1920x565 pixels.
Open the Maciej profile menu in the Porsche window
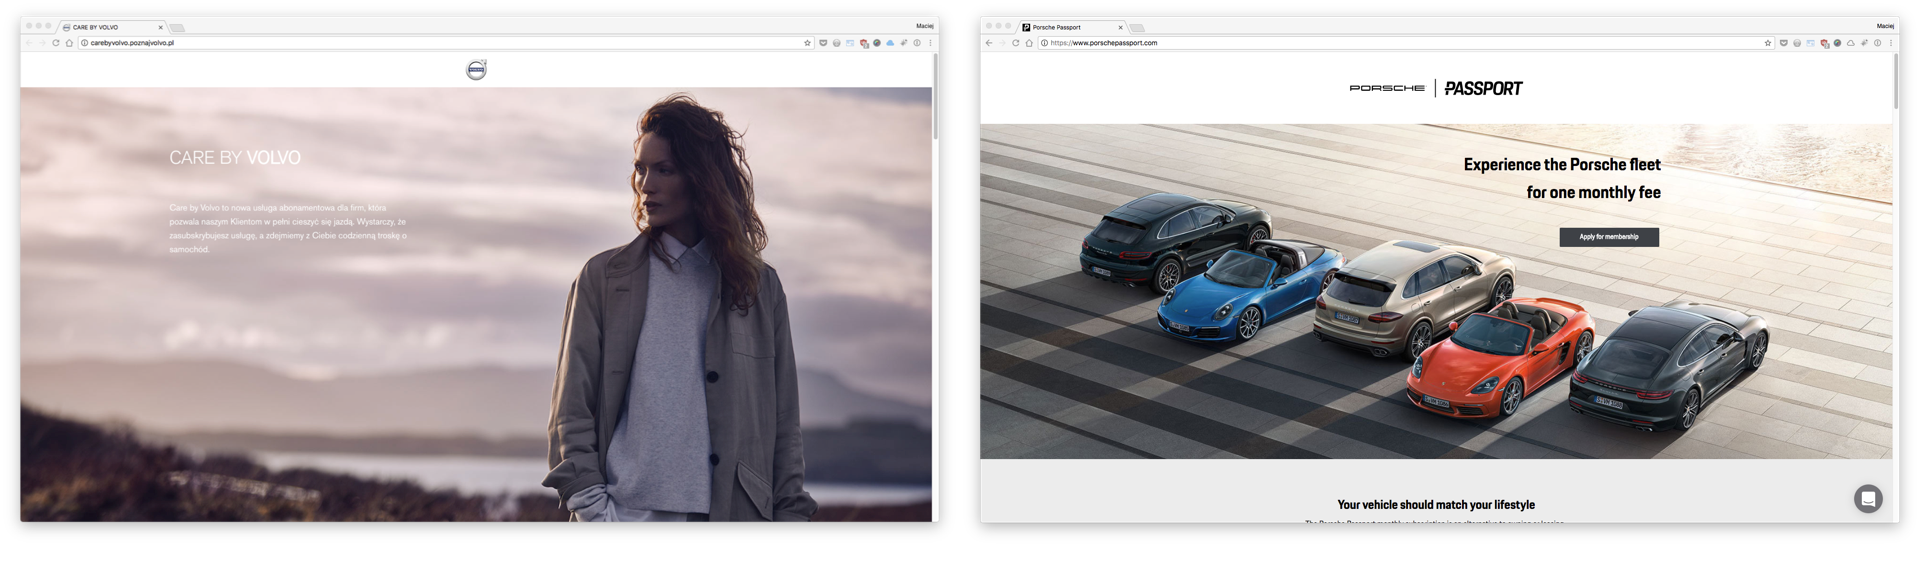[1885, 26]
